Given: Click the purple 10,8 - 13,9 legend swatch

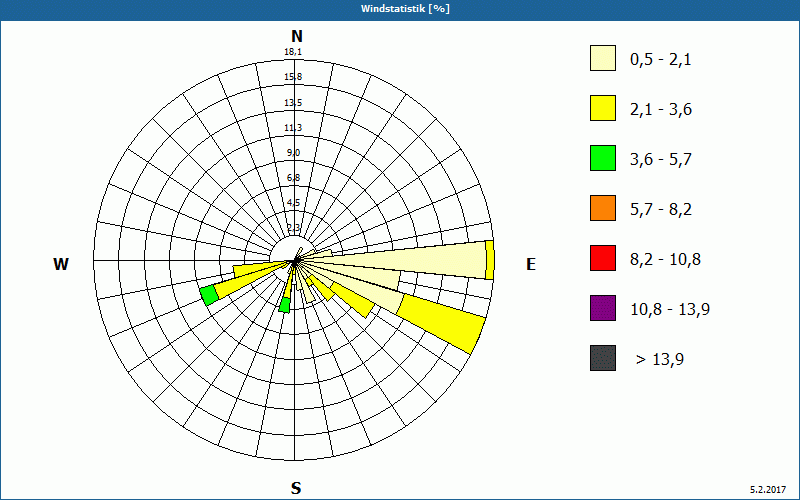Looking at the screenshot, I should (x=603, y=308).
